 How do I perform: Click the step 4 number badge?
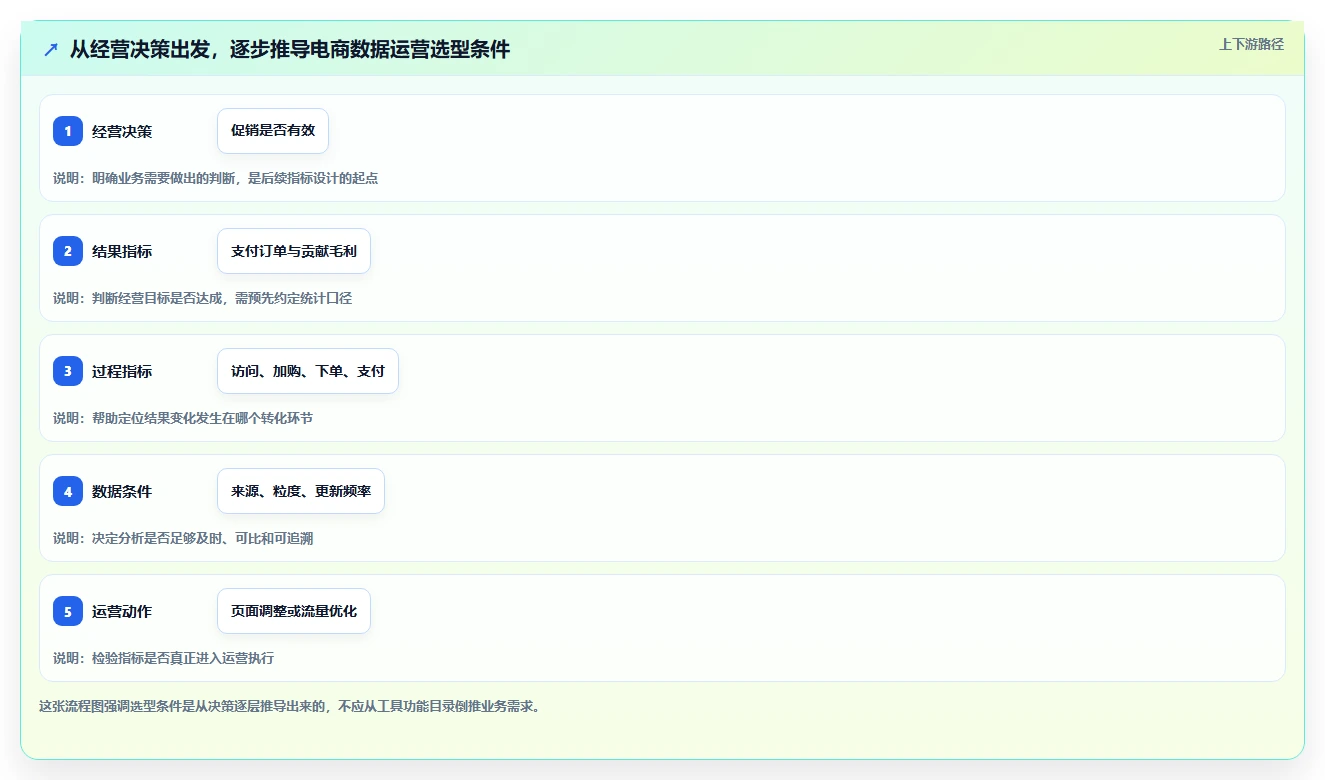(68, 491)
